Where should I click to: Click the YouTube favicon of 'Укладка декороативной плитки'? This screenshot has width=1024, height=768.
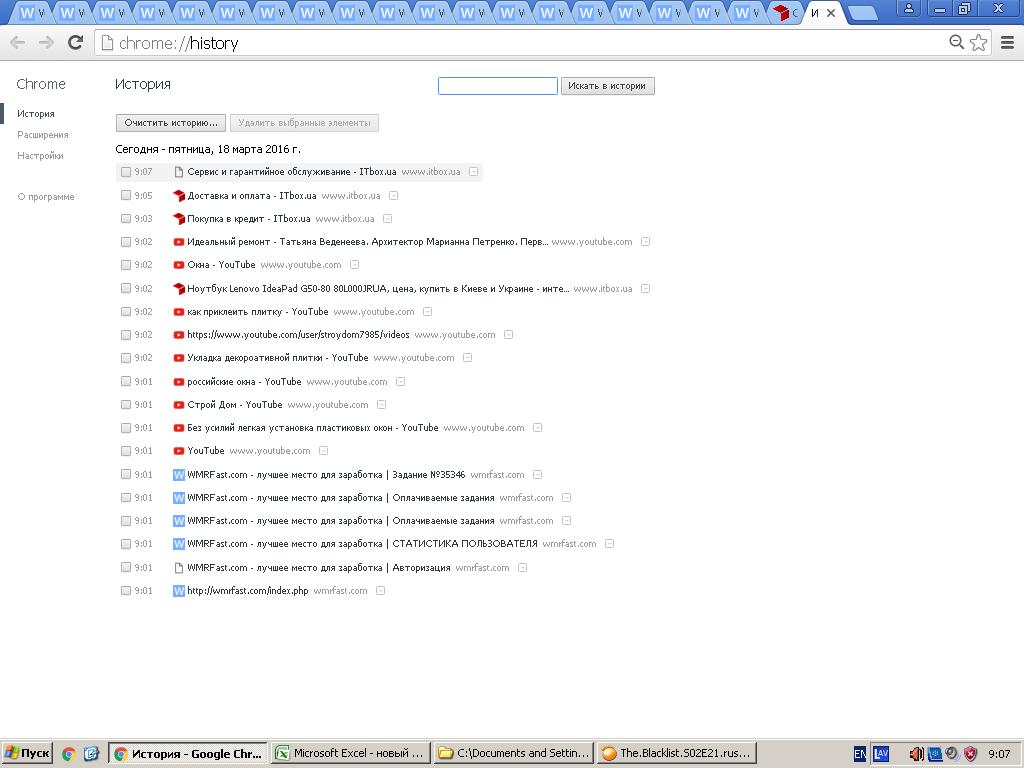pyautogui.click(x=179, y=358)
